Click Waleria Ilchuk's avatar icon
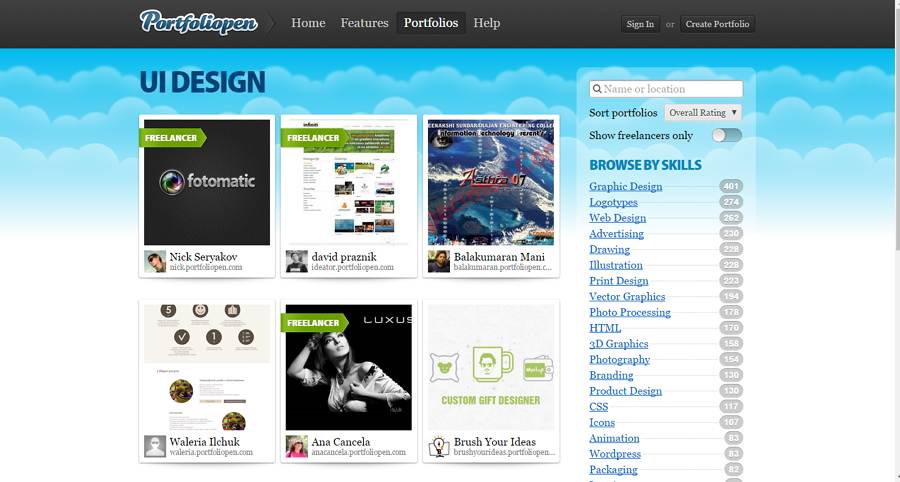The image size is (900, 482). click(x=155, y=446)
